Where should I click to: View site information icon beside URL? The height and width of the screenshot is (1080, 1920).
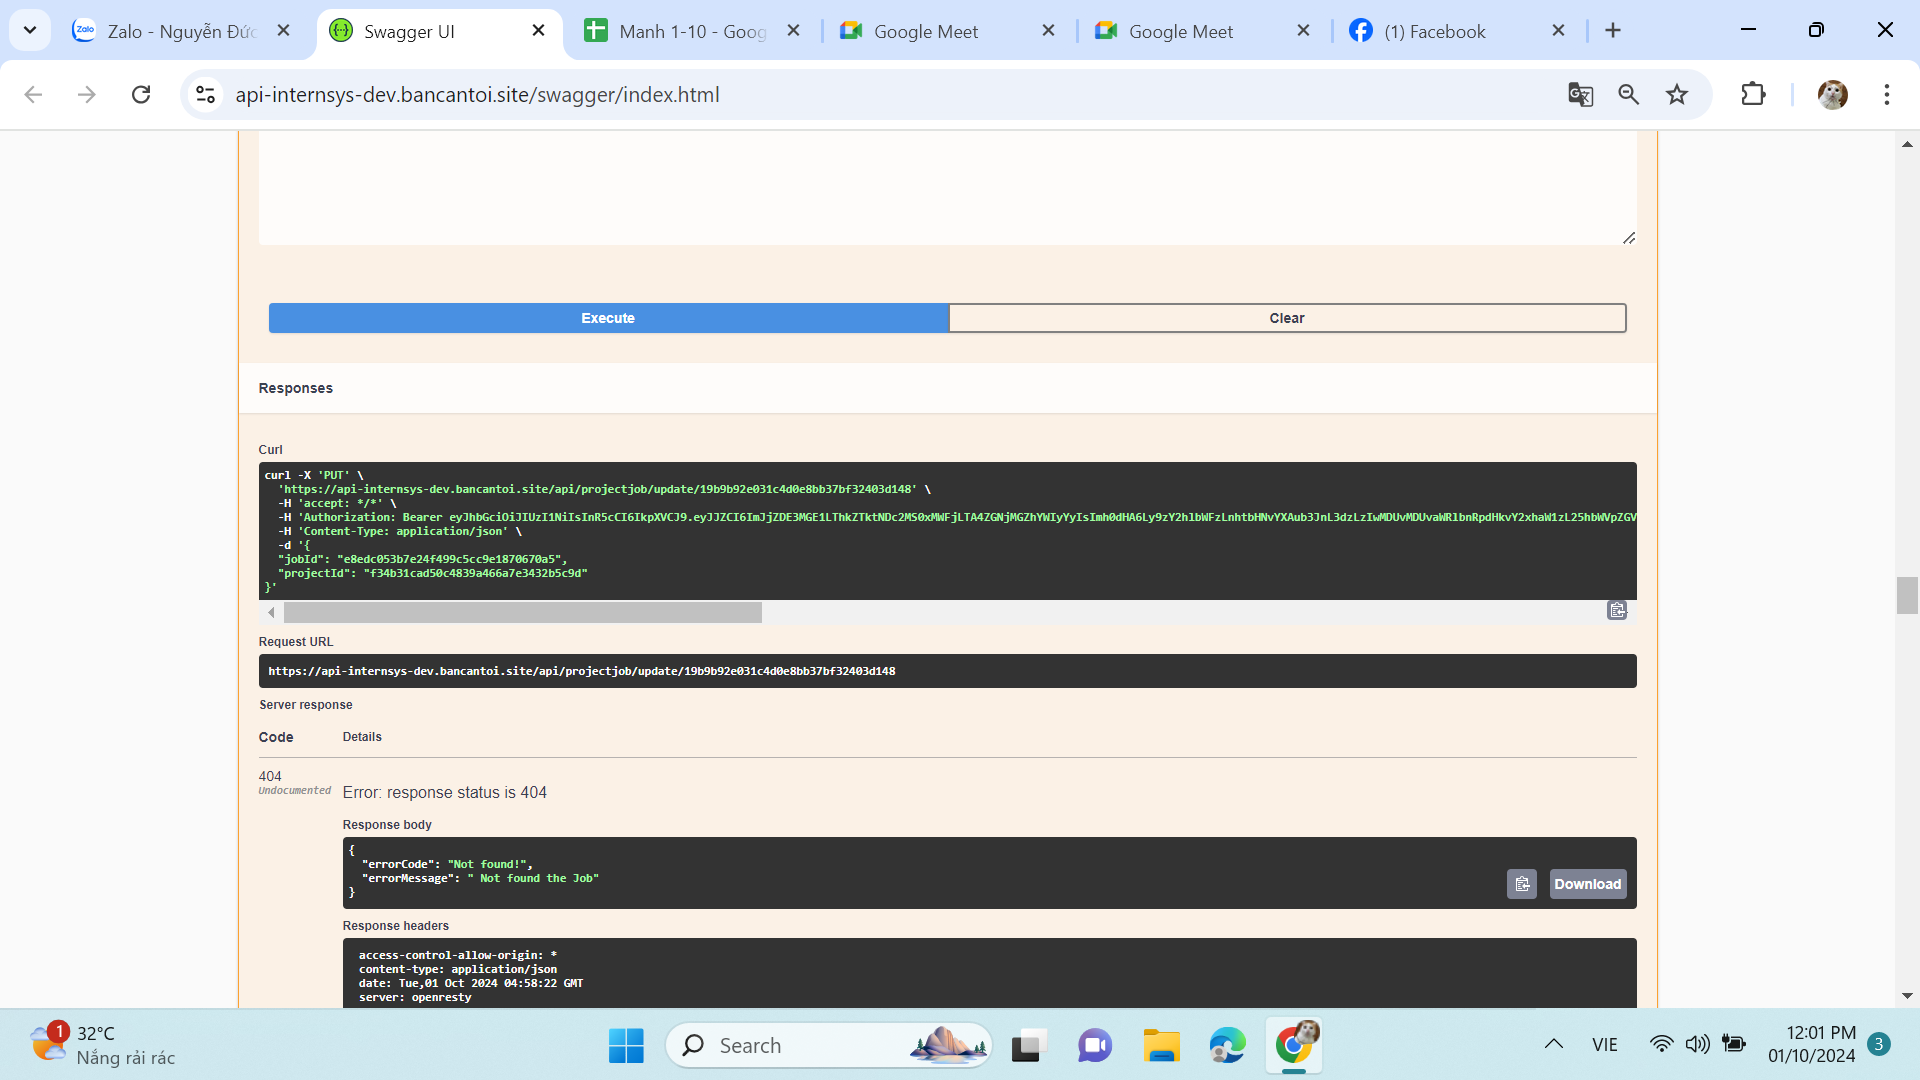click(x=206, y=95)
